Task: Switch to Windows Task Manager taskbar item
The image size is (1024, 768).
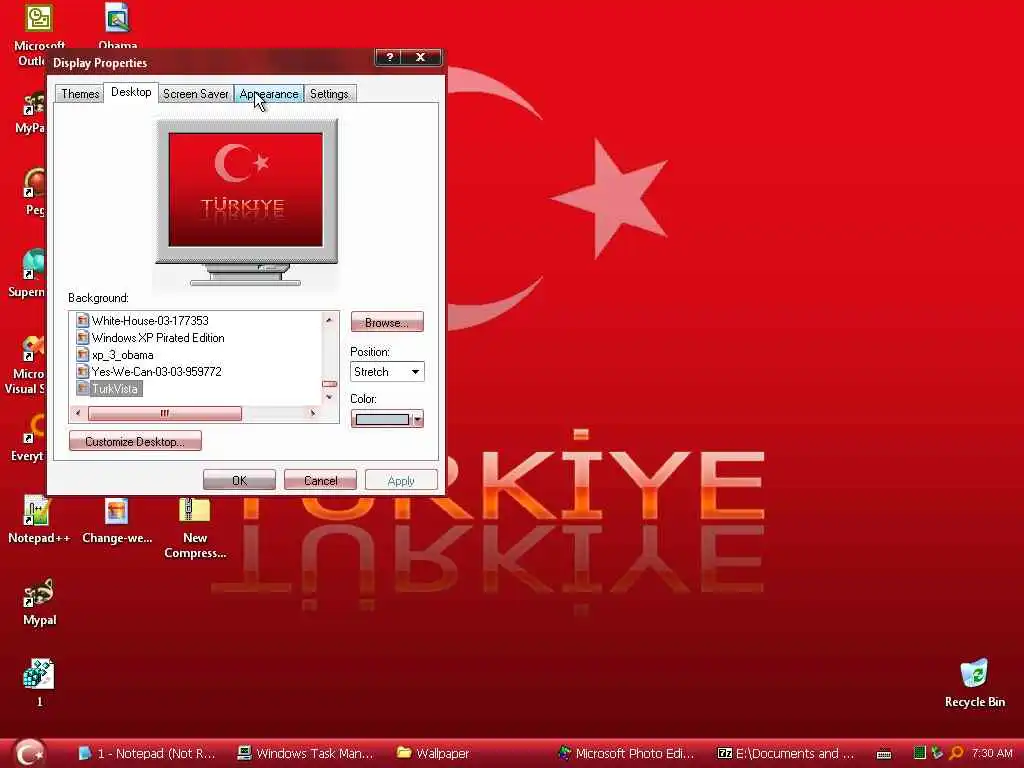Action: pyautogui.click(x=305, y=753)
